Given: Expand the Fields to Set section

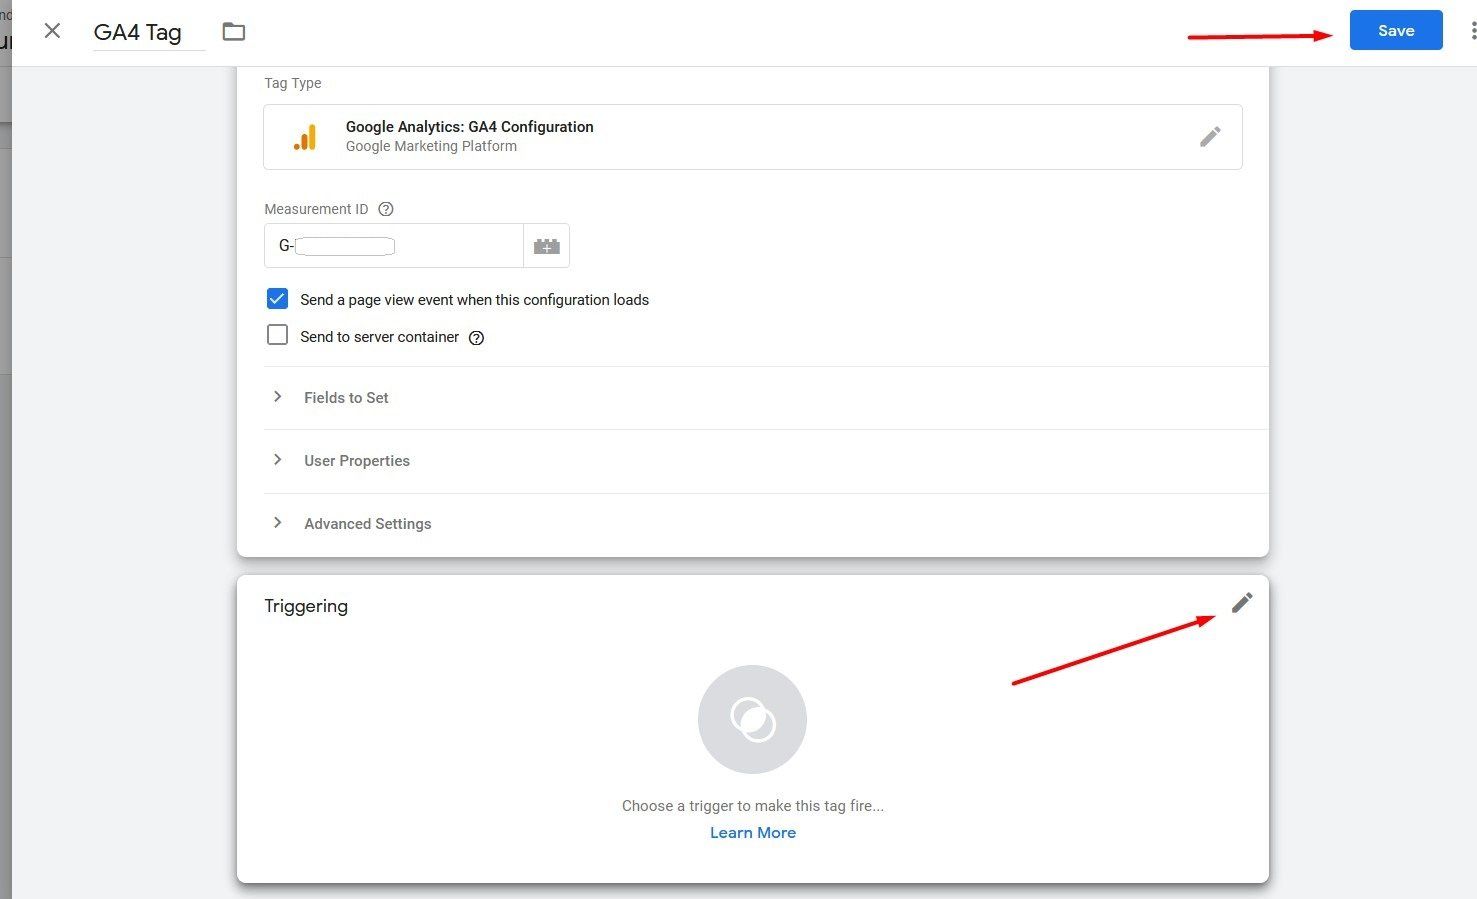Looking at the screenshot, I should point(766,398).
